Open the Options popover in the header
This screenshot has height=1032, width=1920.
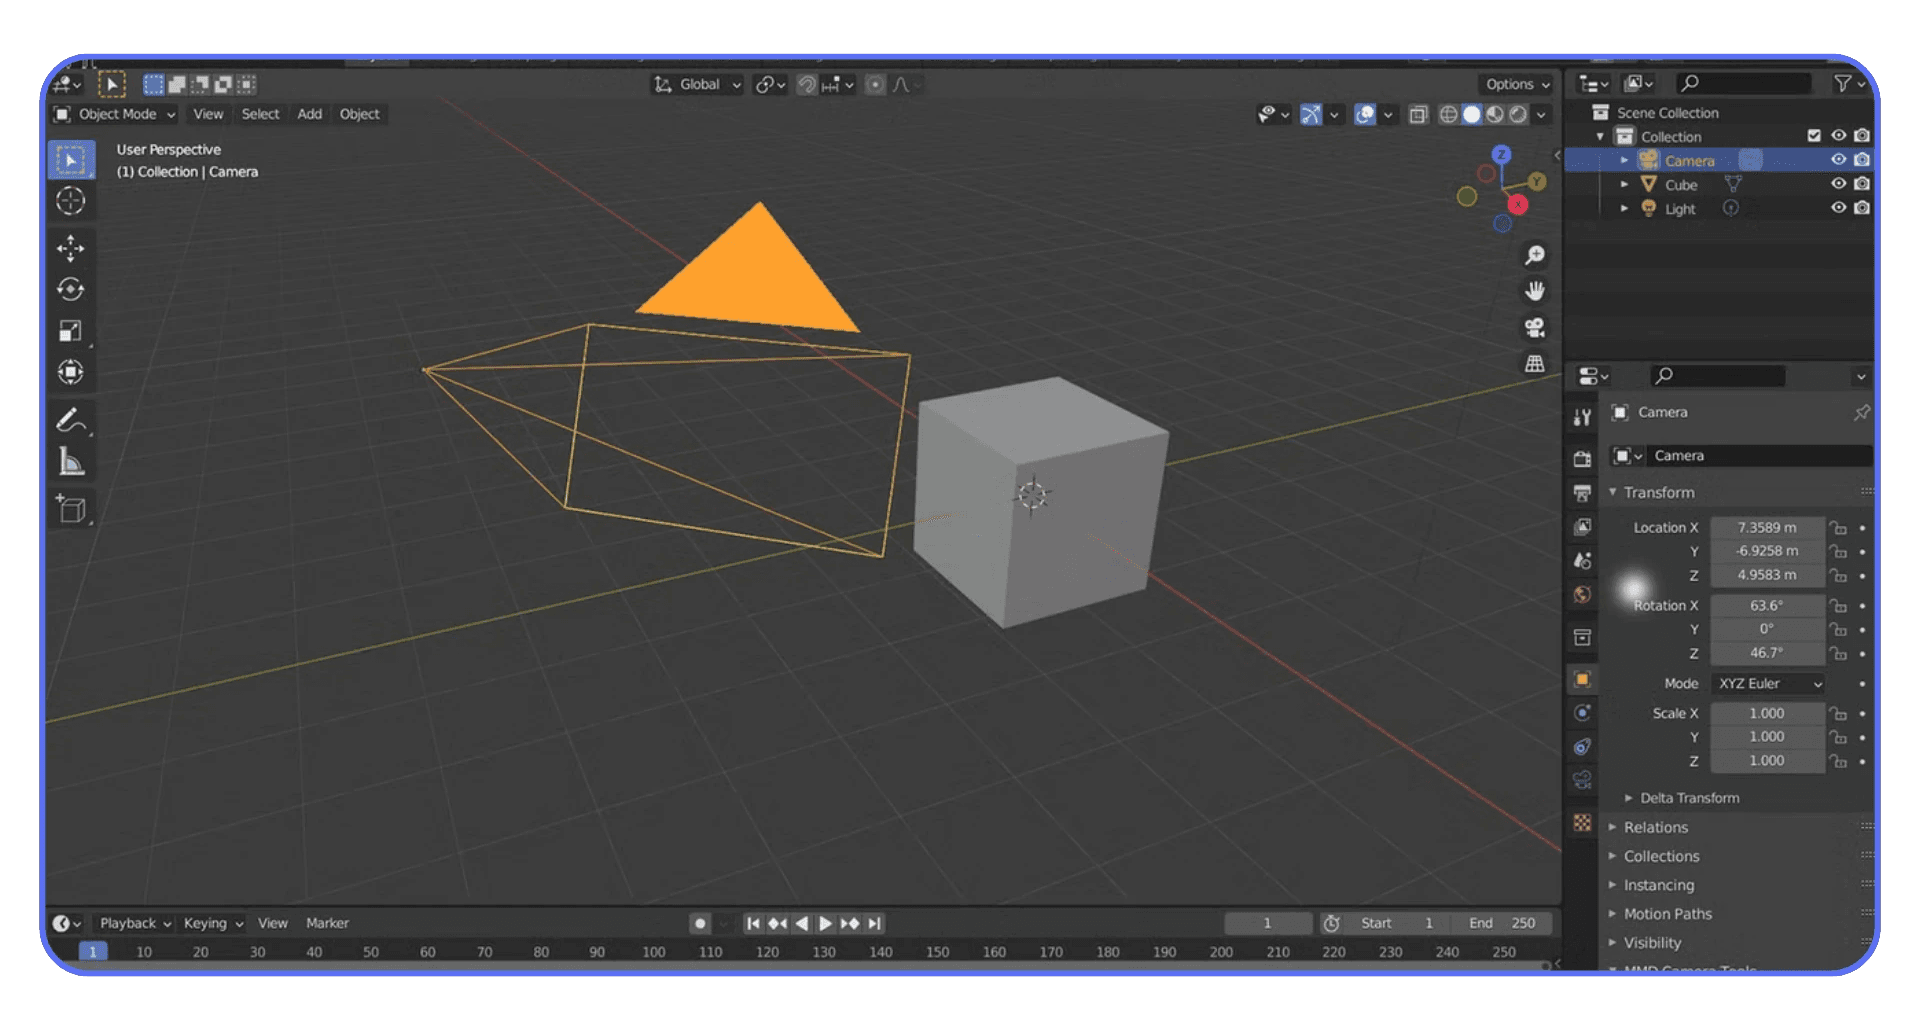(1514, 84)
